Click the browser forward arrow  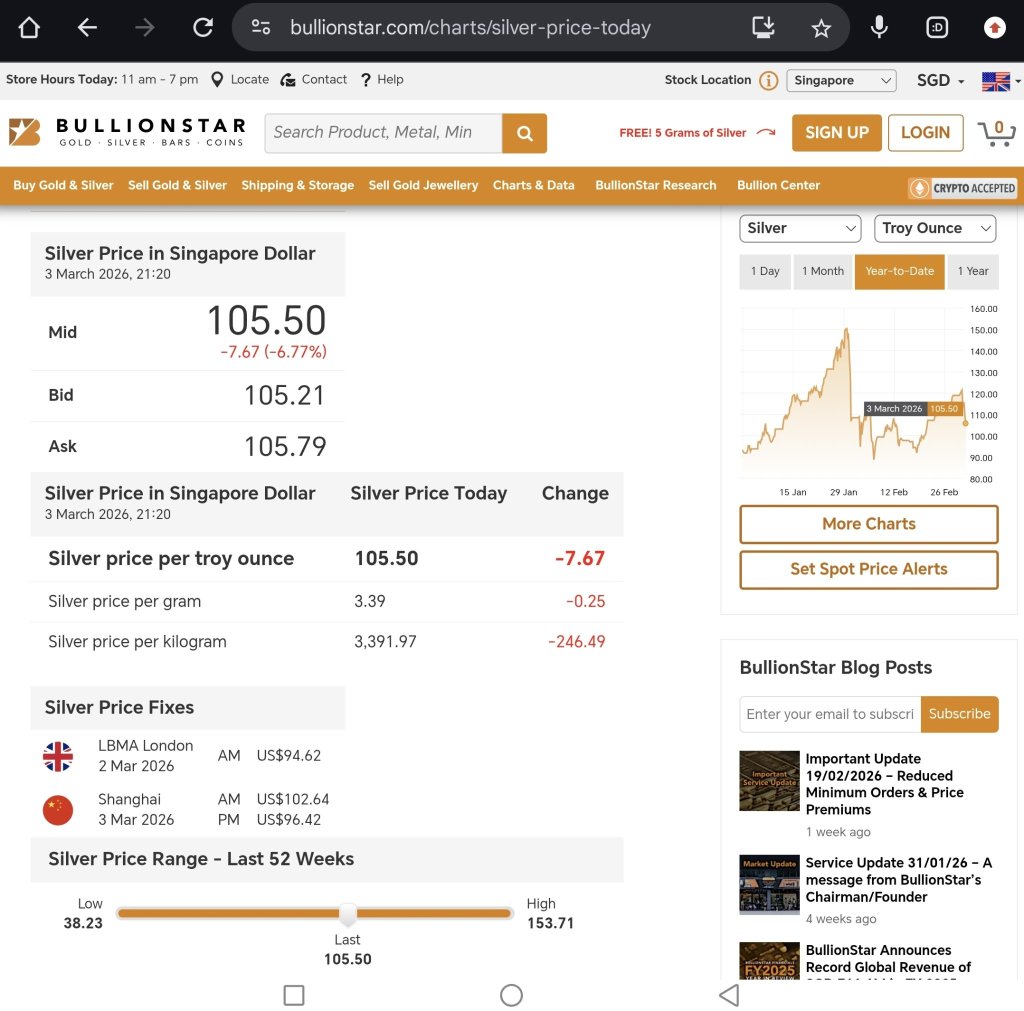pos(144,27)
